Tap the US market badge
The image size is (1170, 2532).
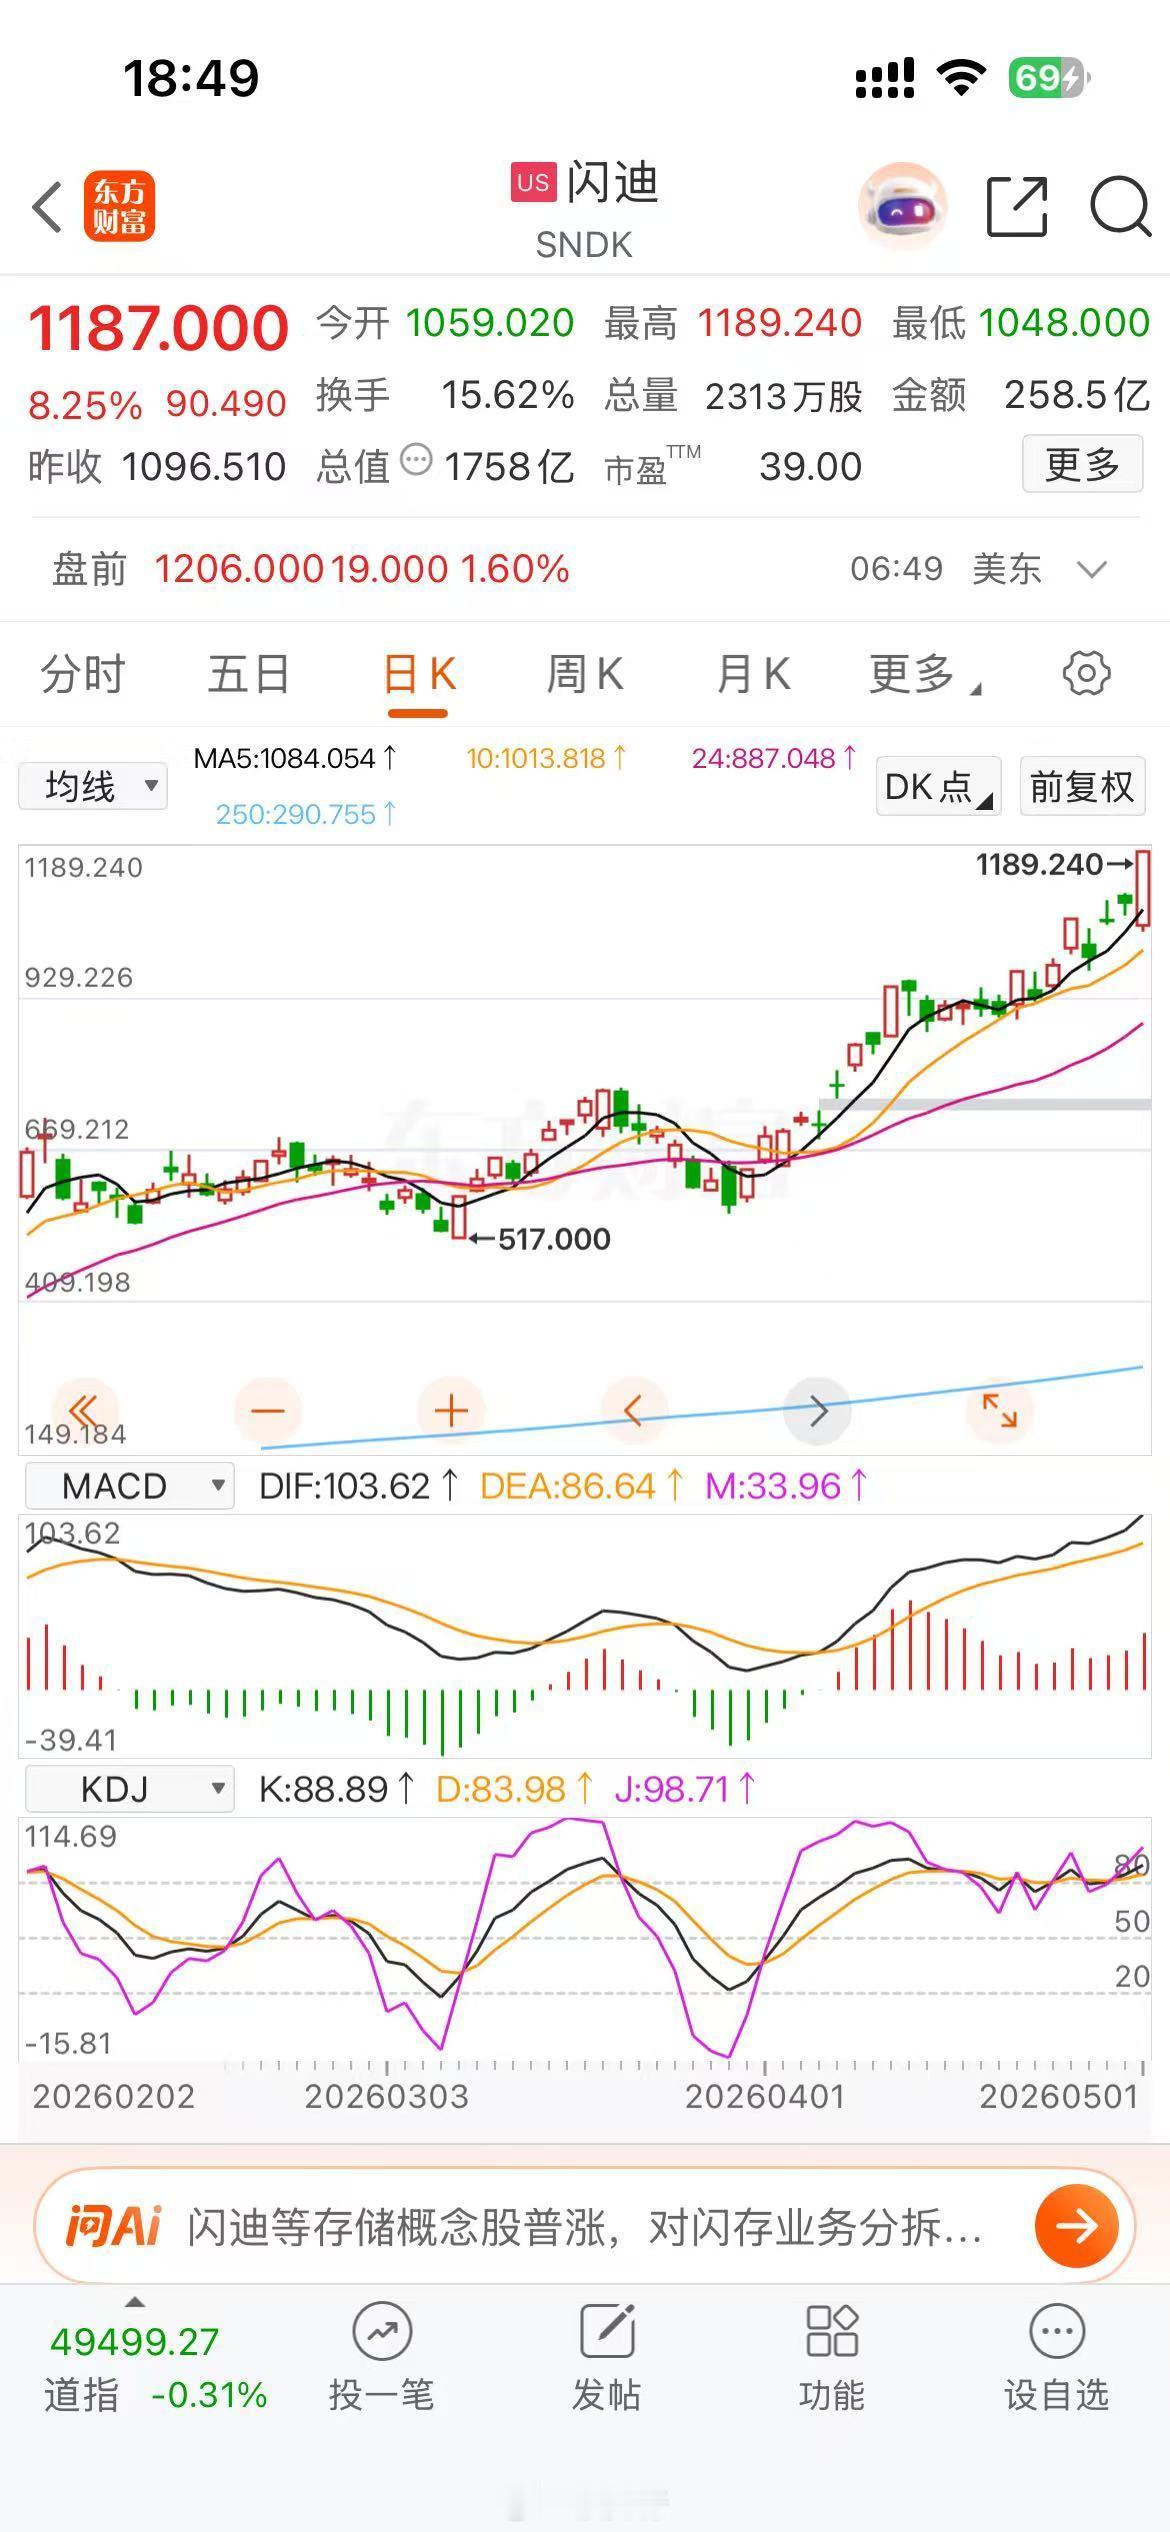point(533,182)
